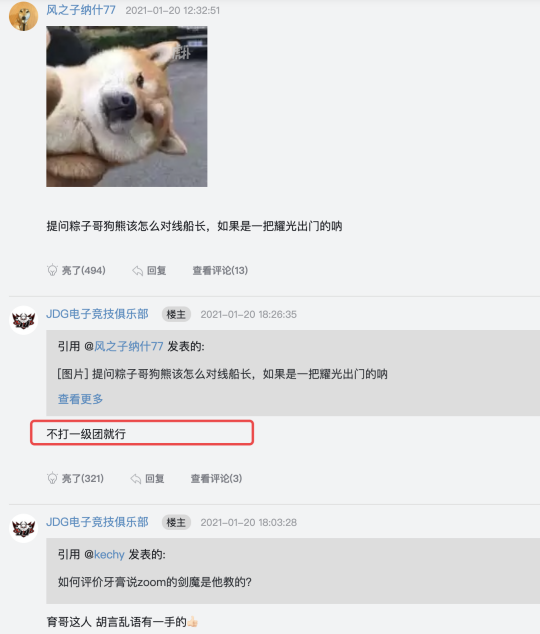Expand 查看评论(3) comments
The height and width of the screenshot is (634, 540).
coord(216,479)
